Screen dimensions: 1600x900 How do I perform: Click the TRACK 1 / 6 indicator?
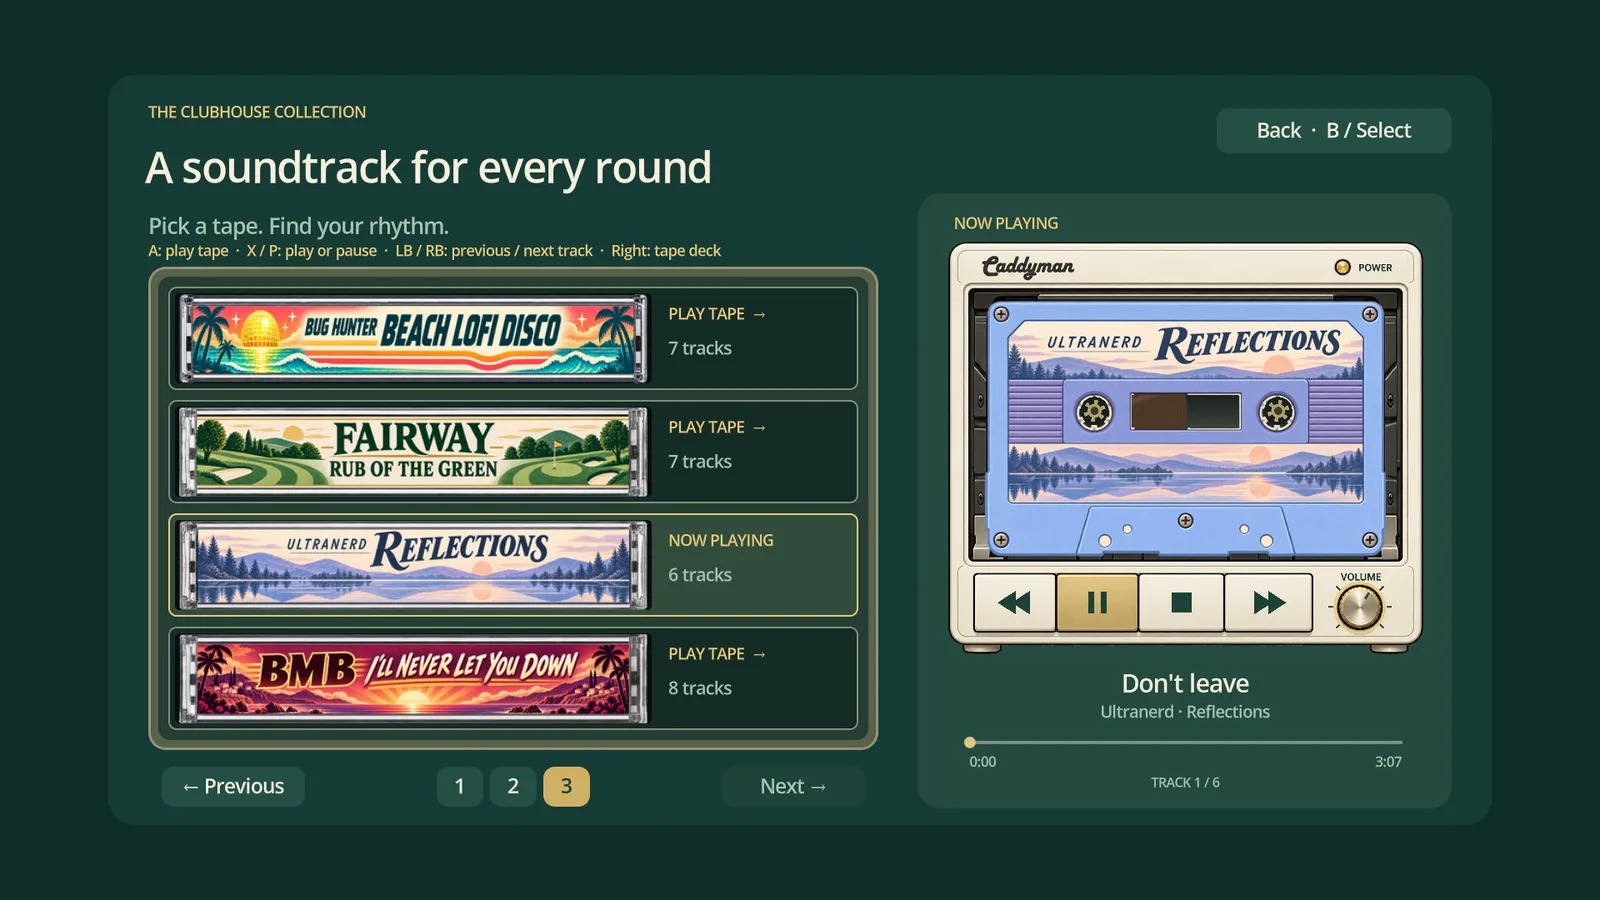(x=1185, y=783)
